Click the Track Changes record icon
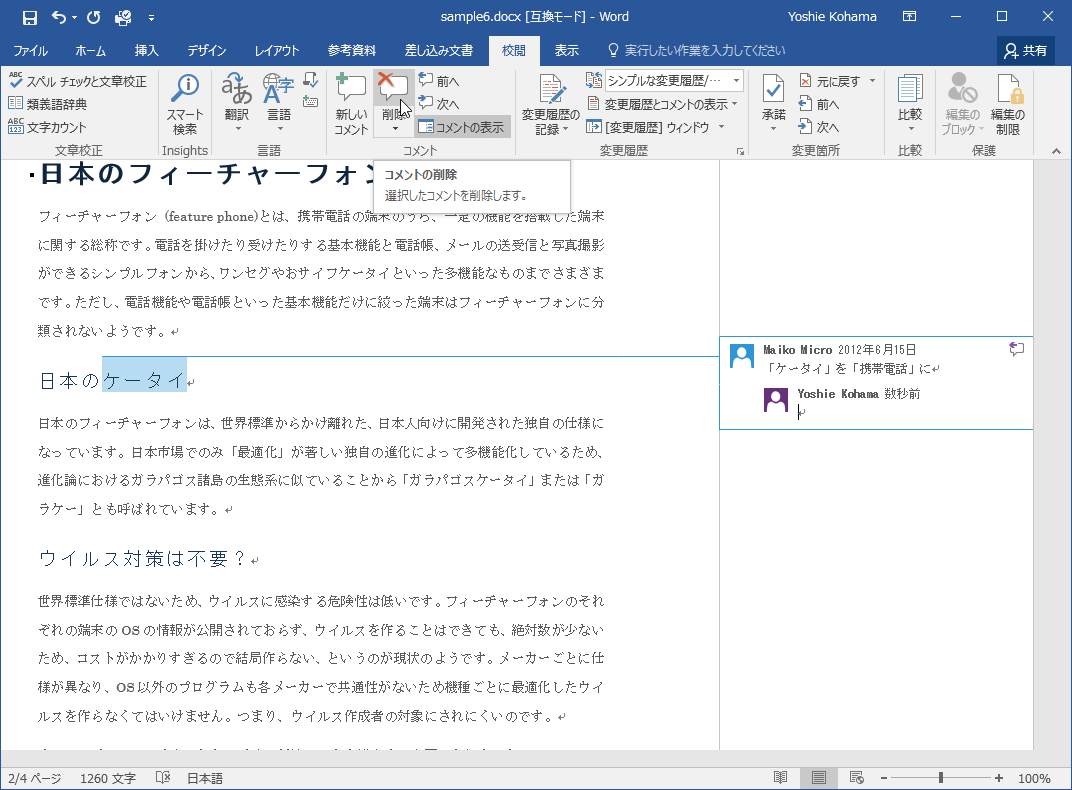The width and height of the screenshot is (1072, 790). 551,90
